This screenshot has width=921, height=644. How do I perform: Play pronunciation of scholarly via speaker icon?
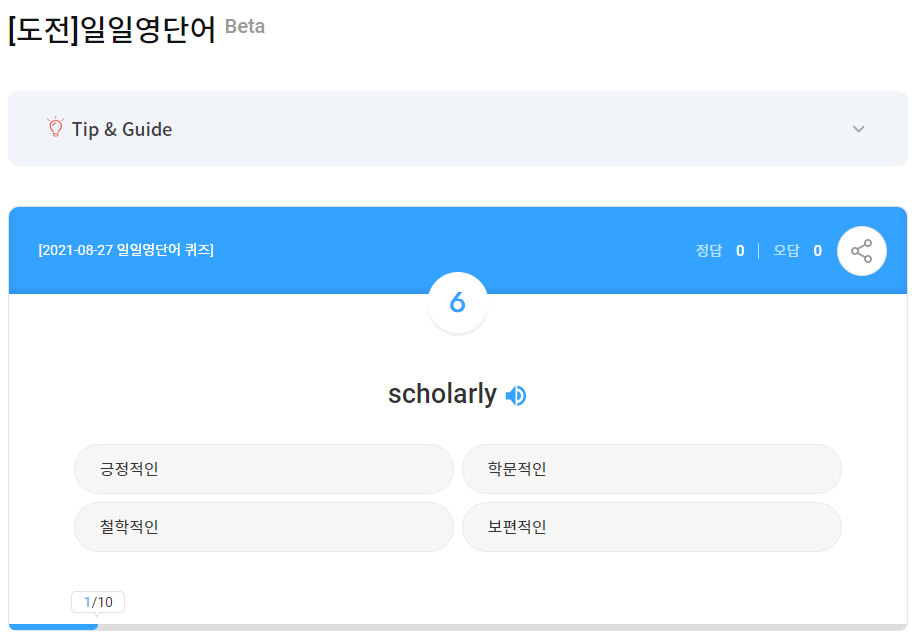(516, 396)
